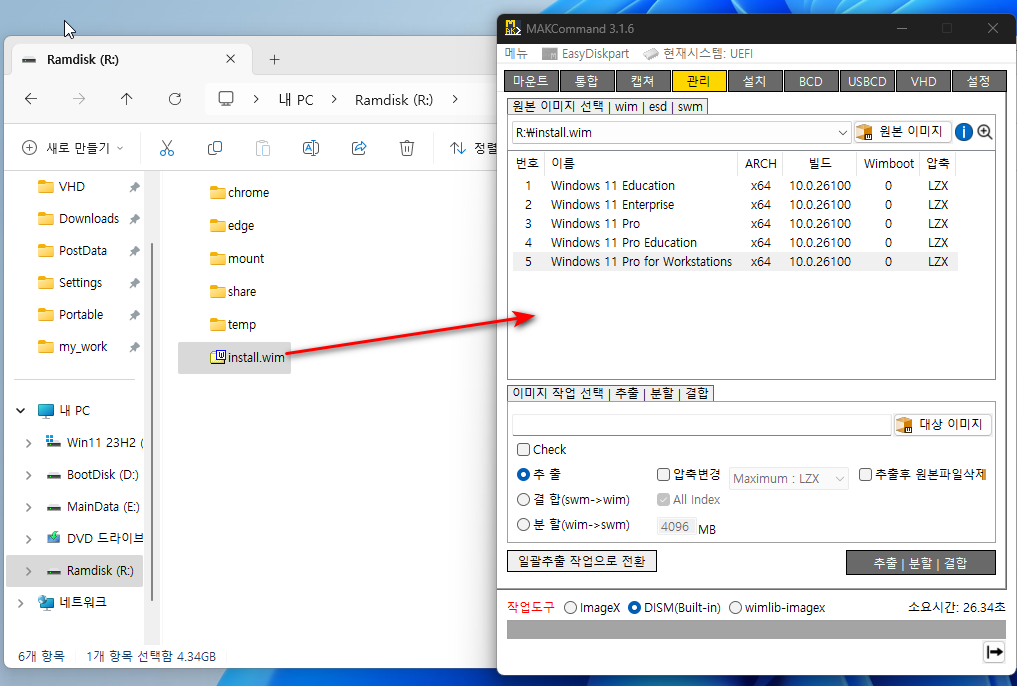The width and height of the screenshot is (1017, 686).
Task: Refresh the Ramdisk folder view
Action: point(174,99)
